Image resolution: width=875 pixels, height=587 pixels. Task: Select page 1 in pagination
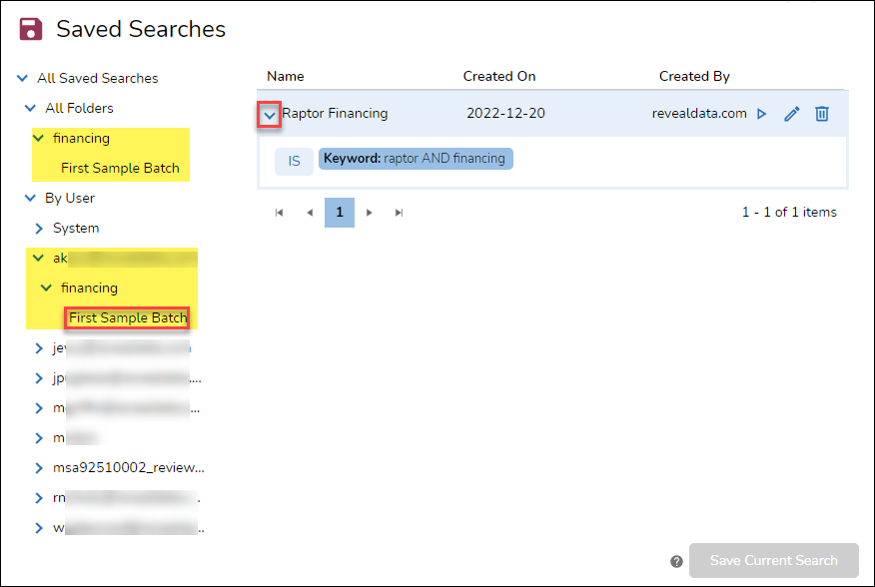point(339,212)
